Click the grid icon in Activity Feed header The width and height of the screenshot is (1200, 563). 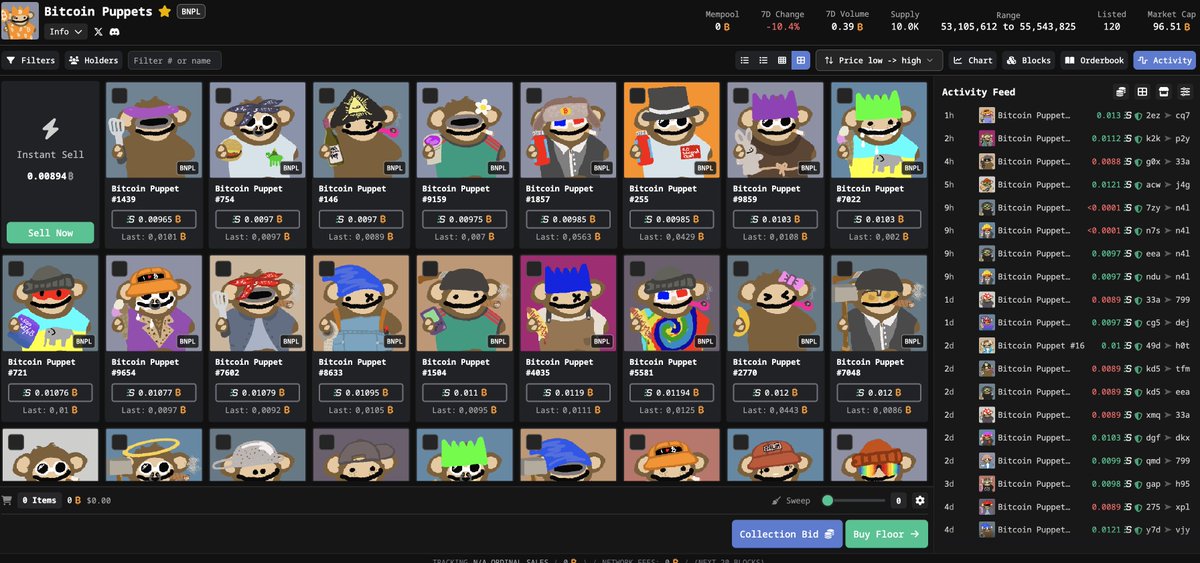(1142, 92)
